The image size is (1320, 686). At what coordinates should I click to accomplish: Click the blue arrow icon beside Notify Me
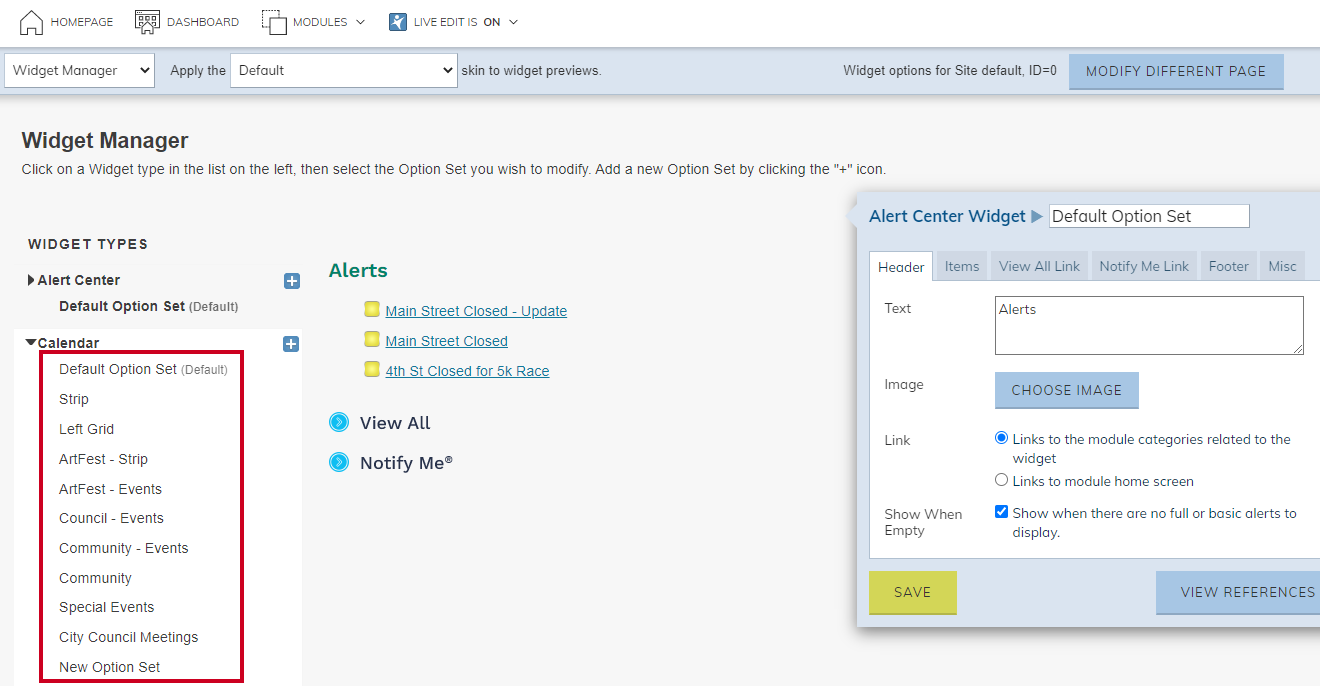(x=339, y=462)
